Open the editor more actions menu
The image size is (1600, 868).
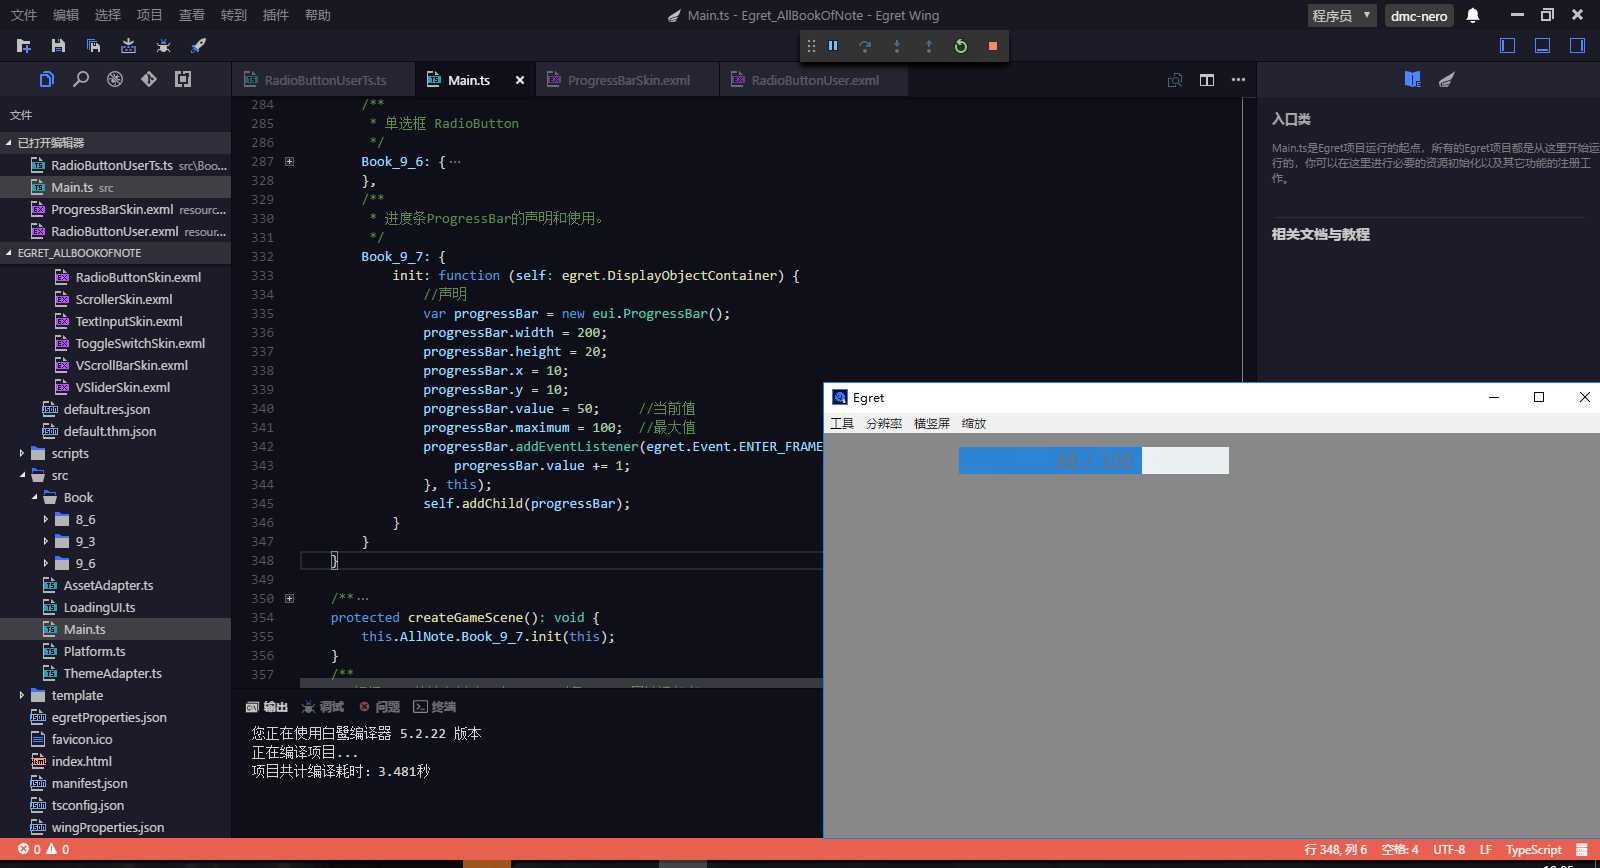point(1239,80)
